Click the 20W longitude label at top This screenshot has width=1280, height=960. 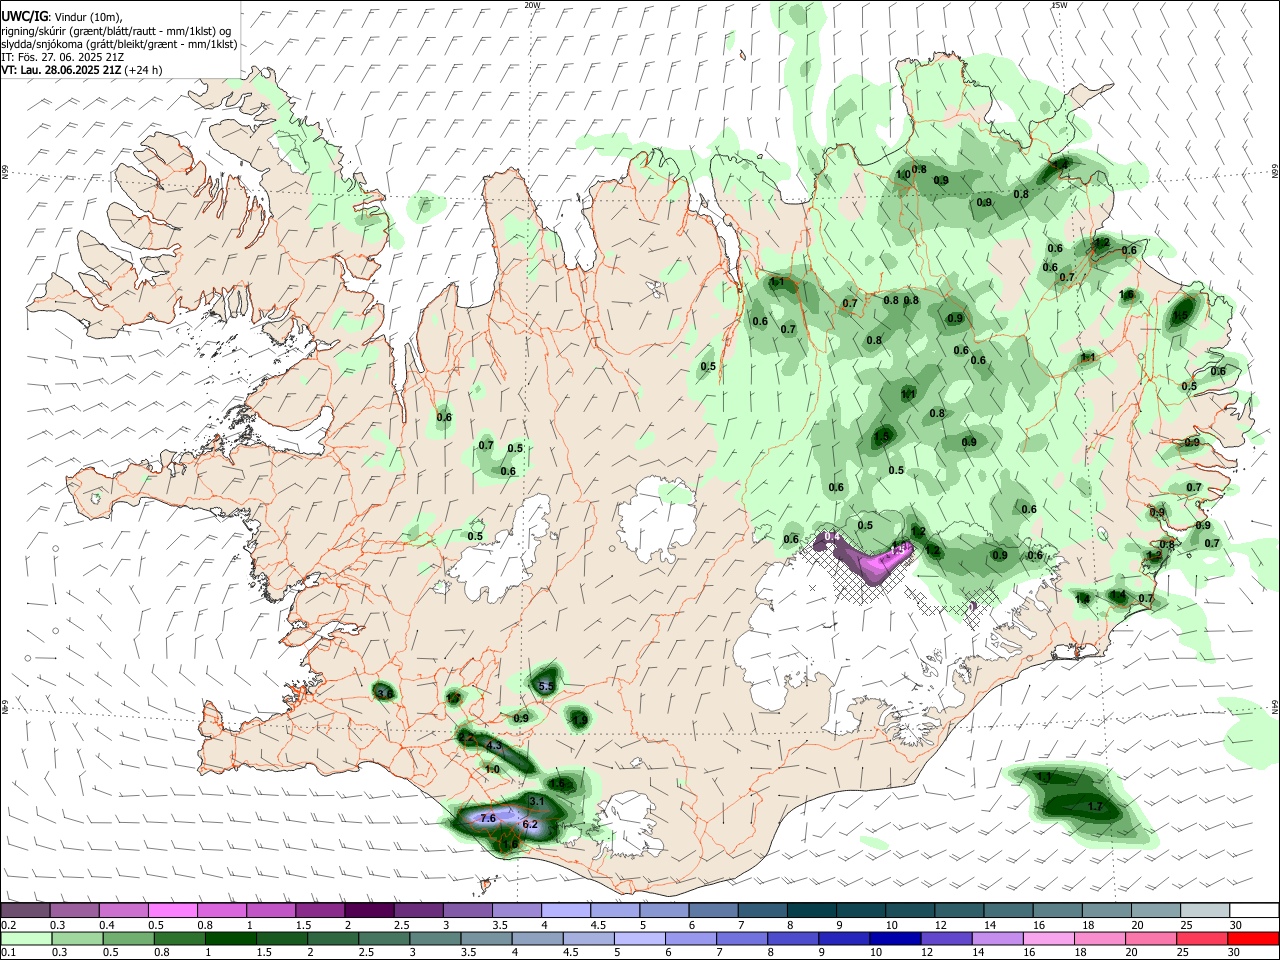pyautogui.click(x=533, y=5)
